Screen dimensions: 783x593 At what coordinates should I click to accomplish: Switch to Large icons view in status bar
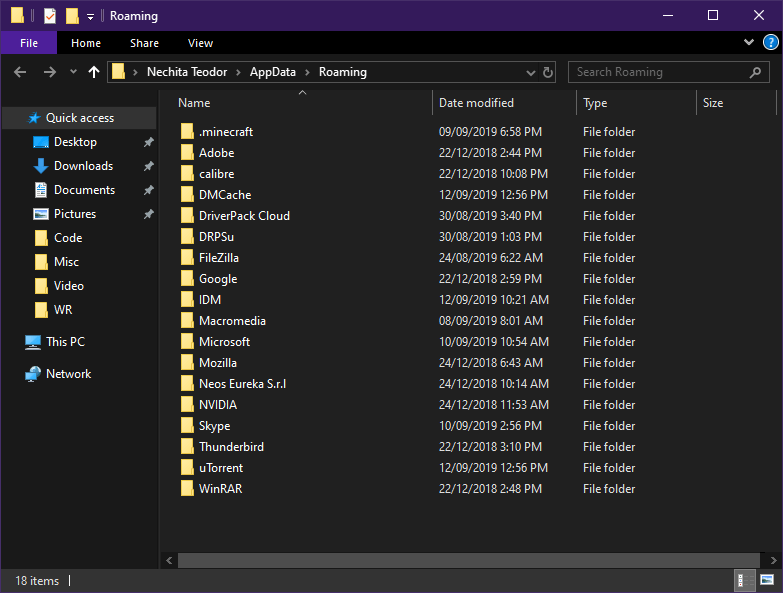767,580
